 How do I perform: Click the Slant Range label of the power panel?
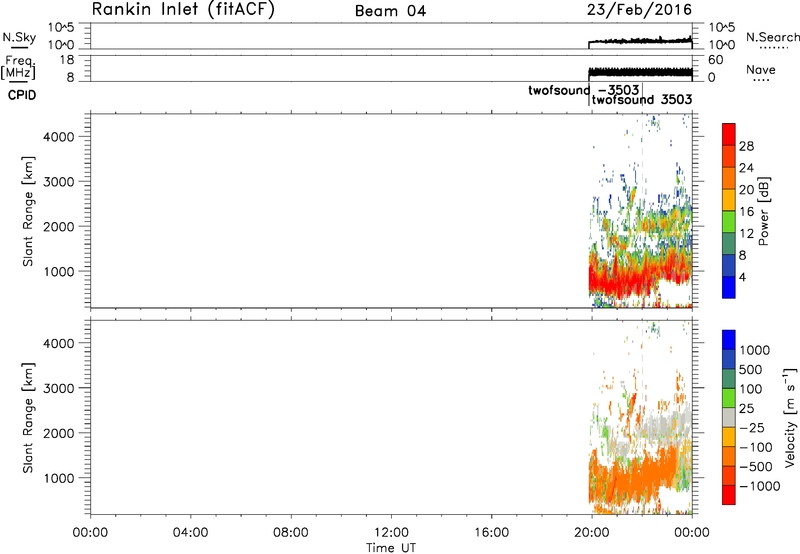[28, 211]
